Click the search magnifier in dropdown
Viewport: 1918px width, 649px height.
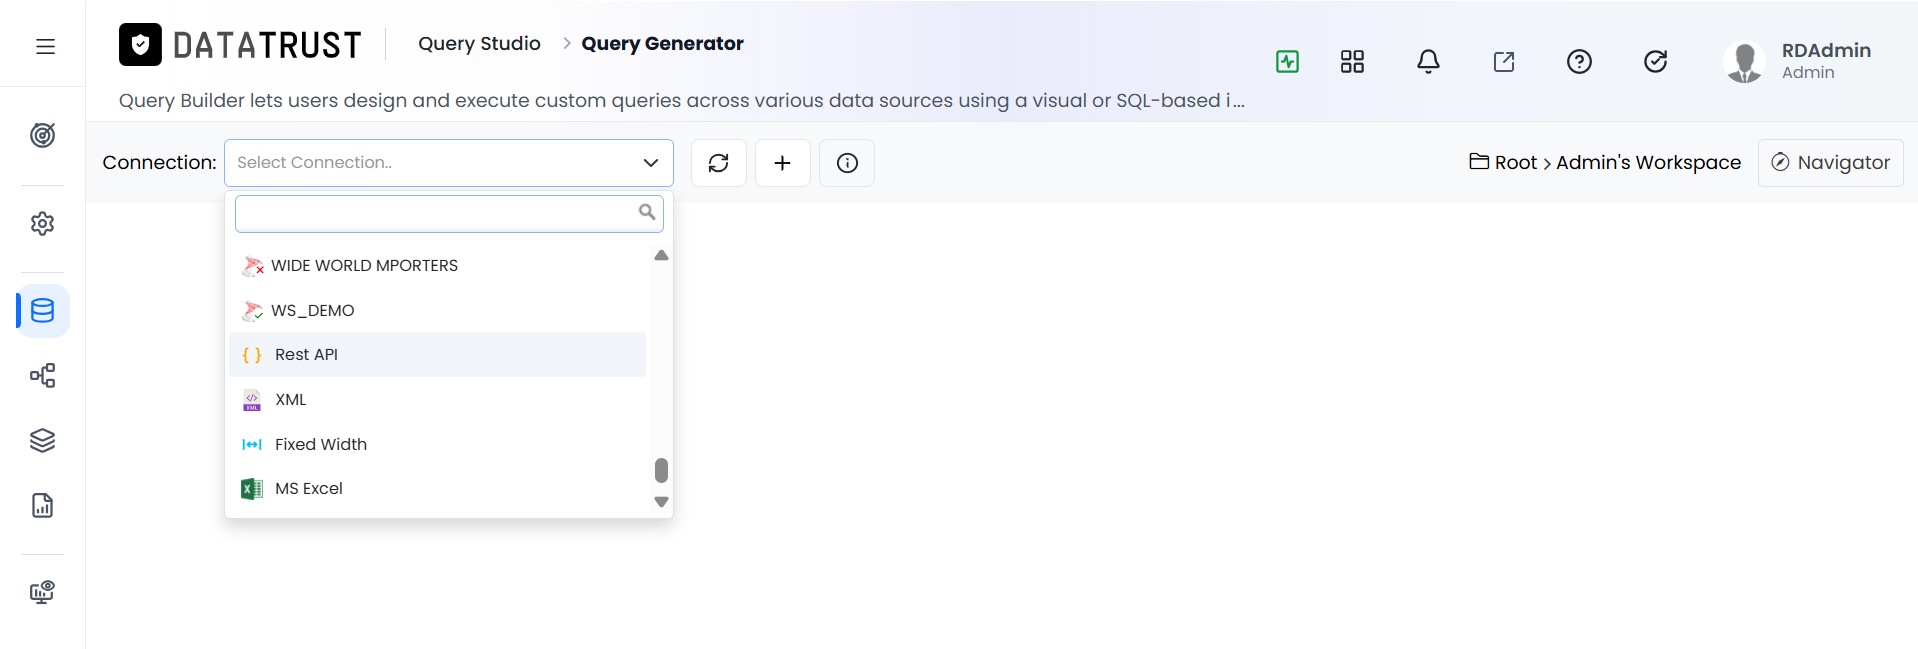[647, 212]
